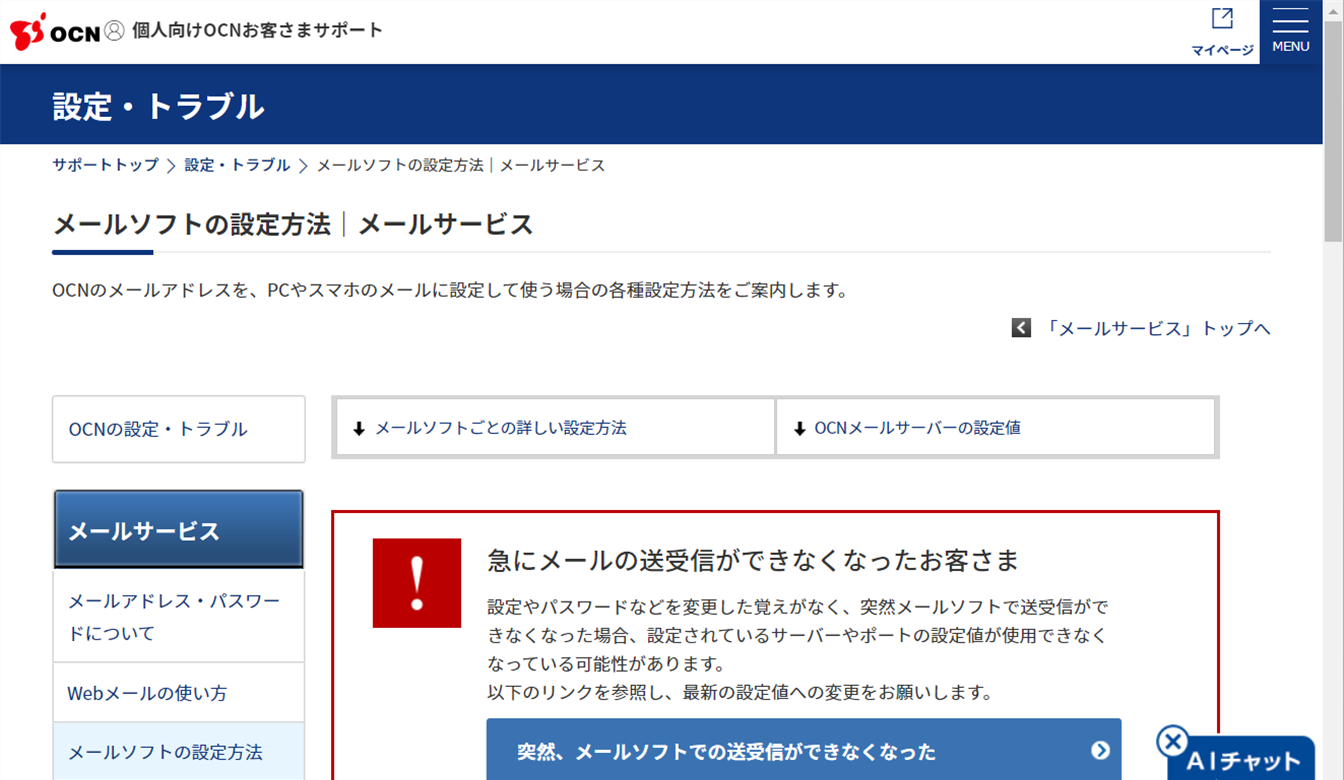Click the down arrow before OCNメールサーバーの設定値
Screen dimensions: 1344x780
click(799, 429)
